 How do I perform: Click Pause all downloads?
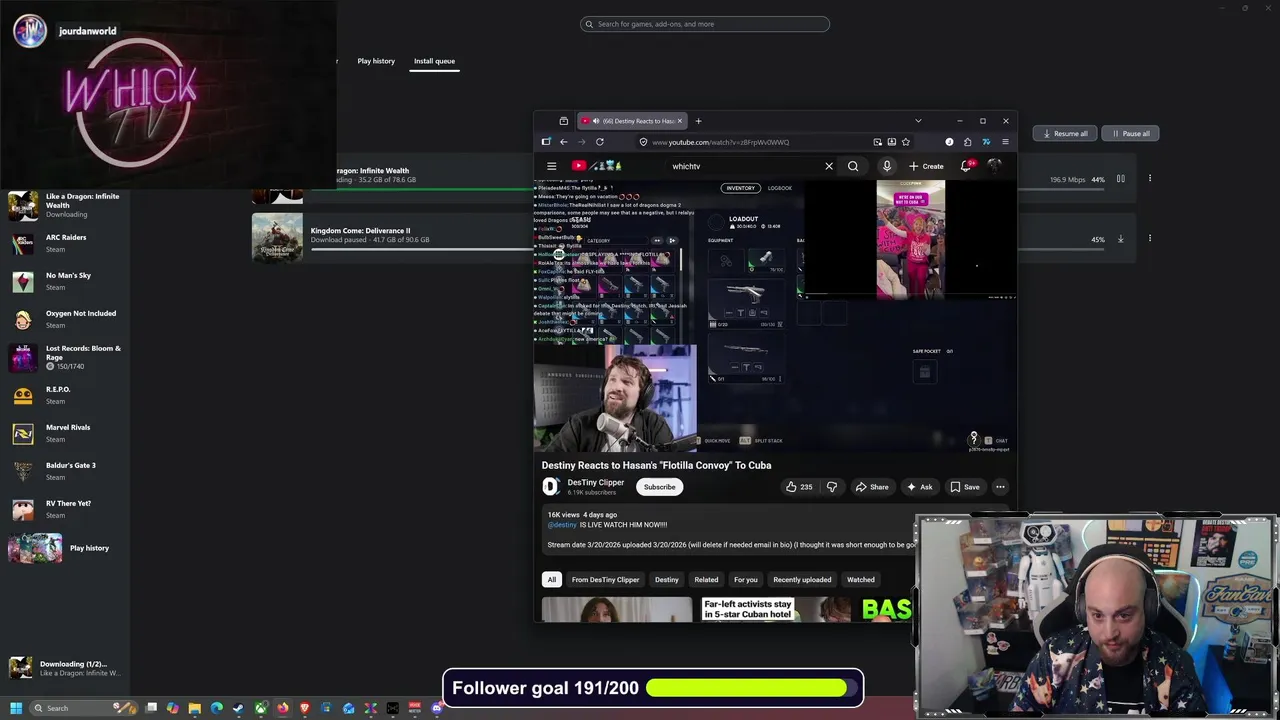point(1130,133)
